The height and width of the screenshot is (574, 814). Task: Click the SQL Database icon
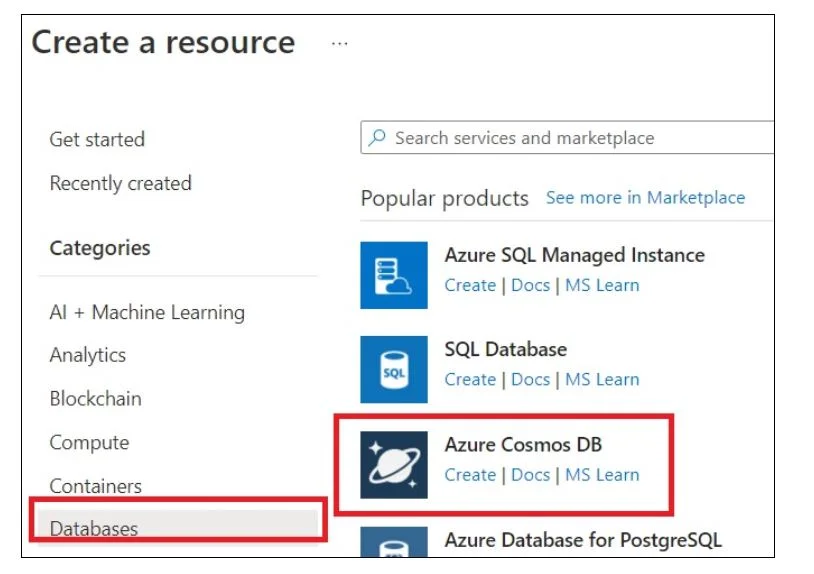394,370
